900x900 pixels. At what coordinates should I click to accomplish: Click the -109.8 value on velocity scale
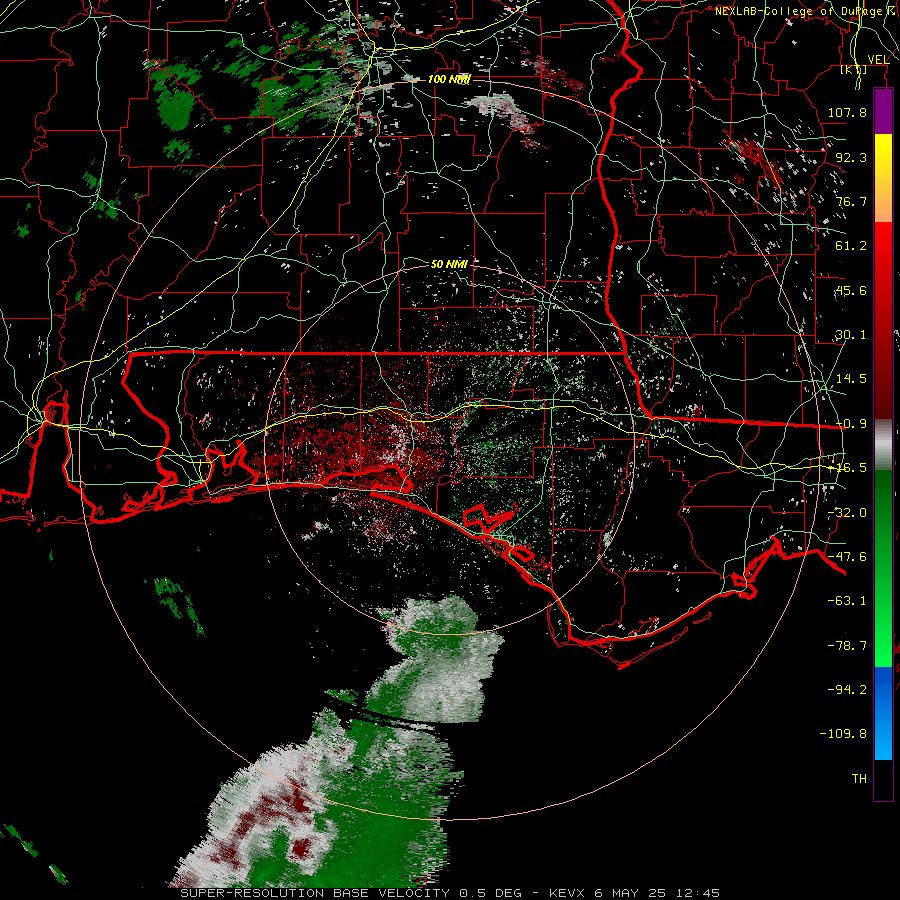843,734
